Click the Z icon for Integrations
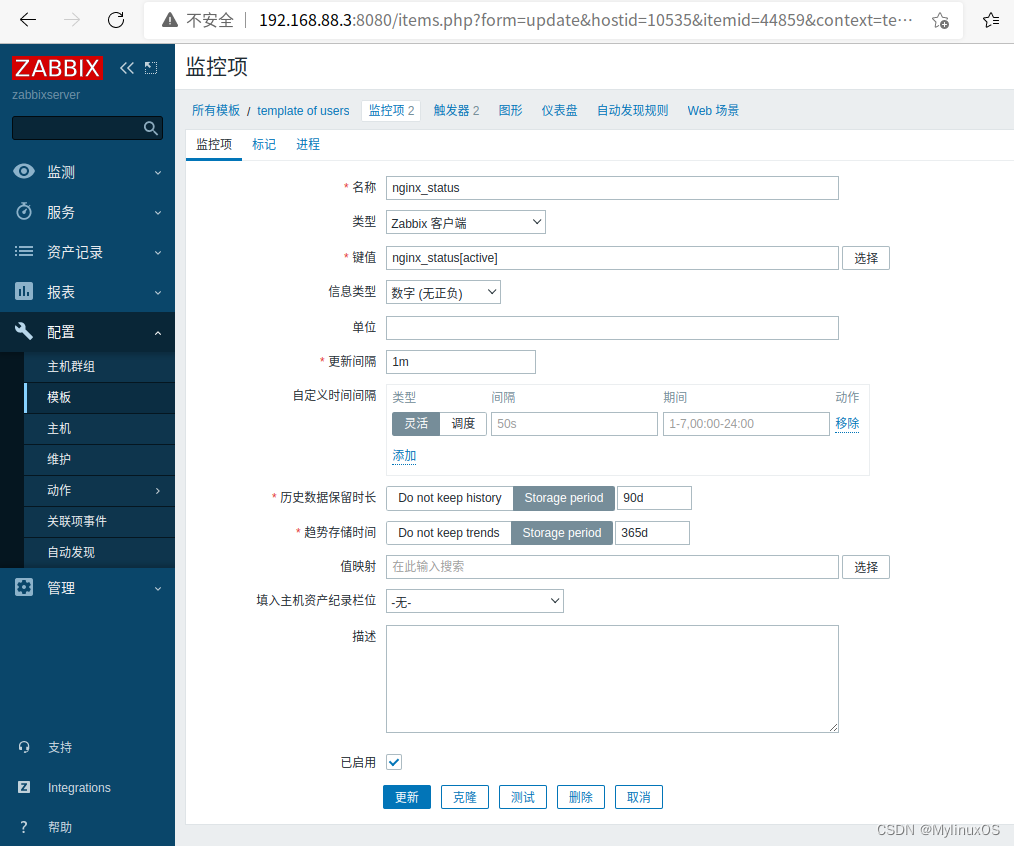1015x847 pixels. 24,787
